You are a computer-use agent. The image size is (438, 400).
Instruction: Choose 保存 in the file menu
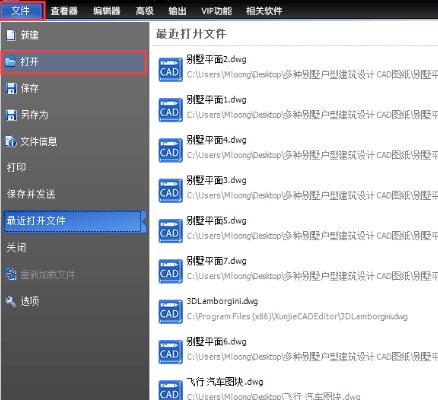(x=75, y=88)
